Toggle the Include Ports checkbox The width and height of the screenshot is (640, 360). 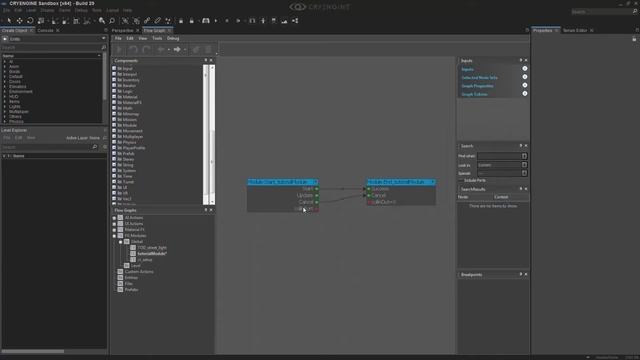461,180
